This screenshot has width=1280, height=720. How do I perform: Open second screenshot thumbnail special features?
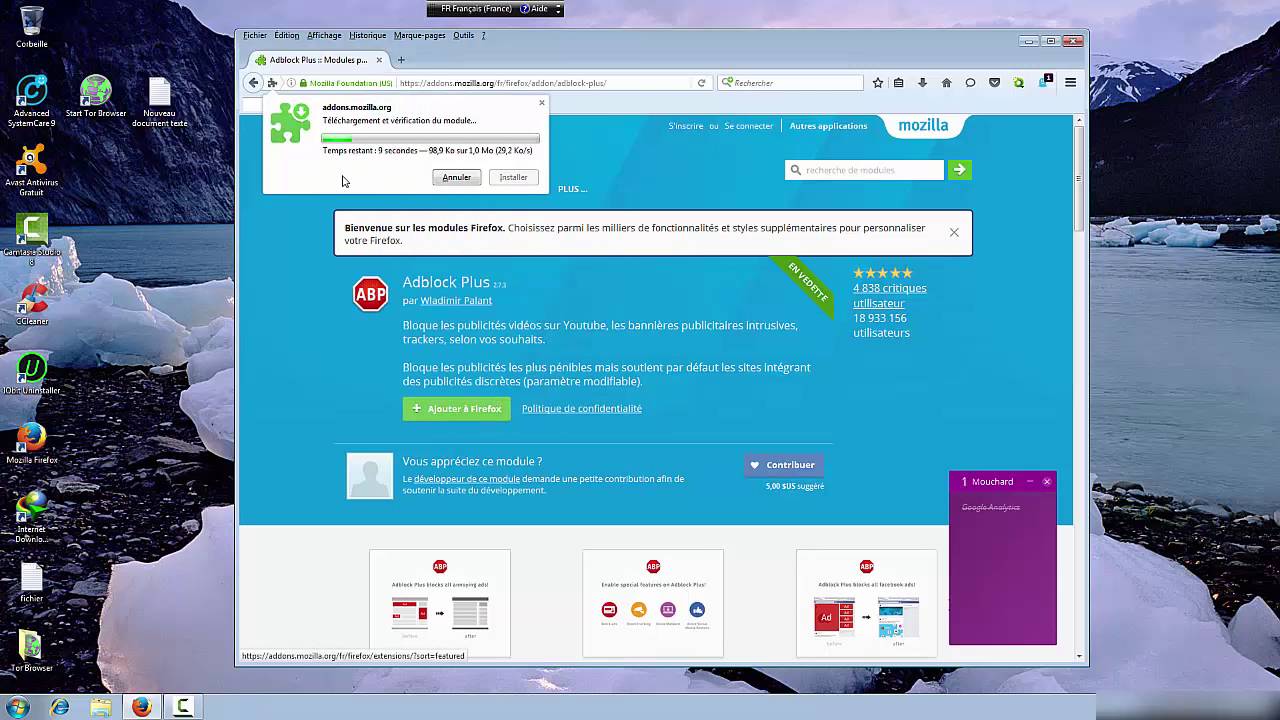coord(653,603)
